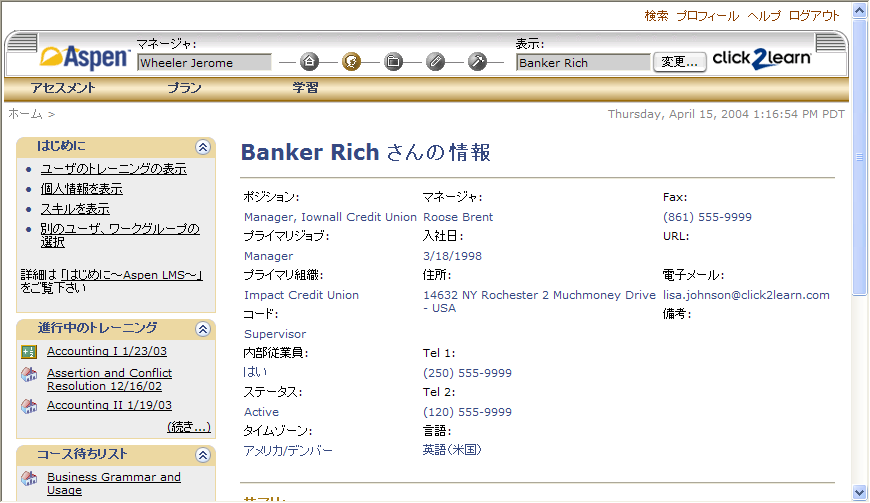Viewport: 870px width, 503px height.
Task: Click the vertical scrollbar down arrow
Action: point(860,492)
